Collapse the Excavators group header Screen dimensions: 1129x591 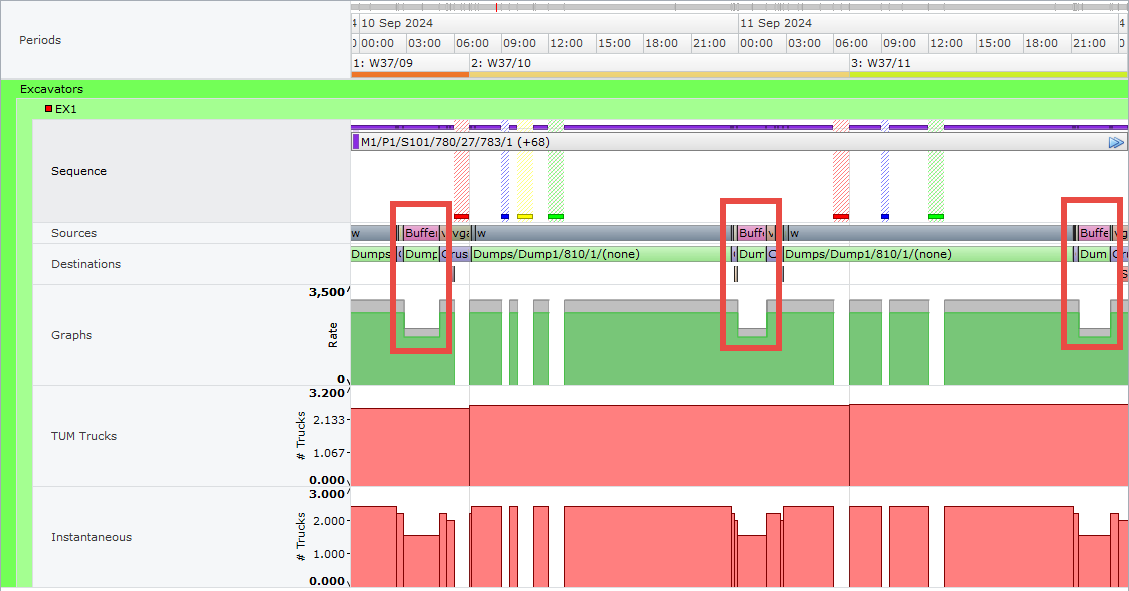coord(52,89)
